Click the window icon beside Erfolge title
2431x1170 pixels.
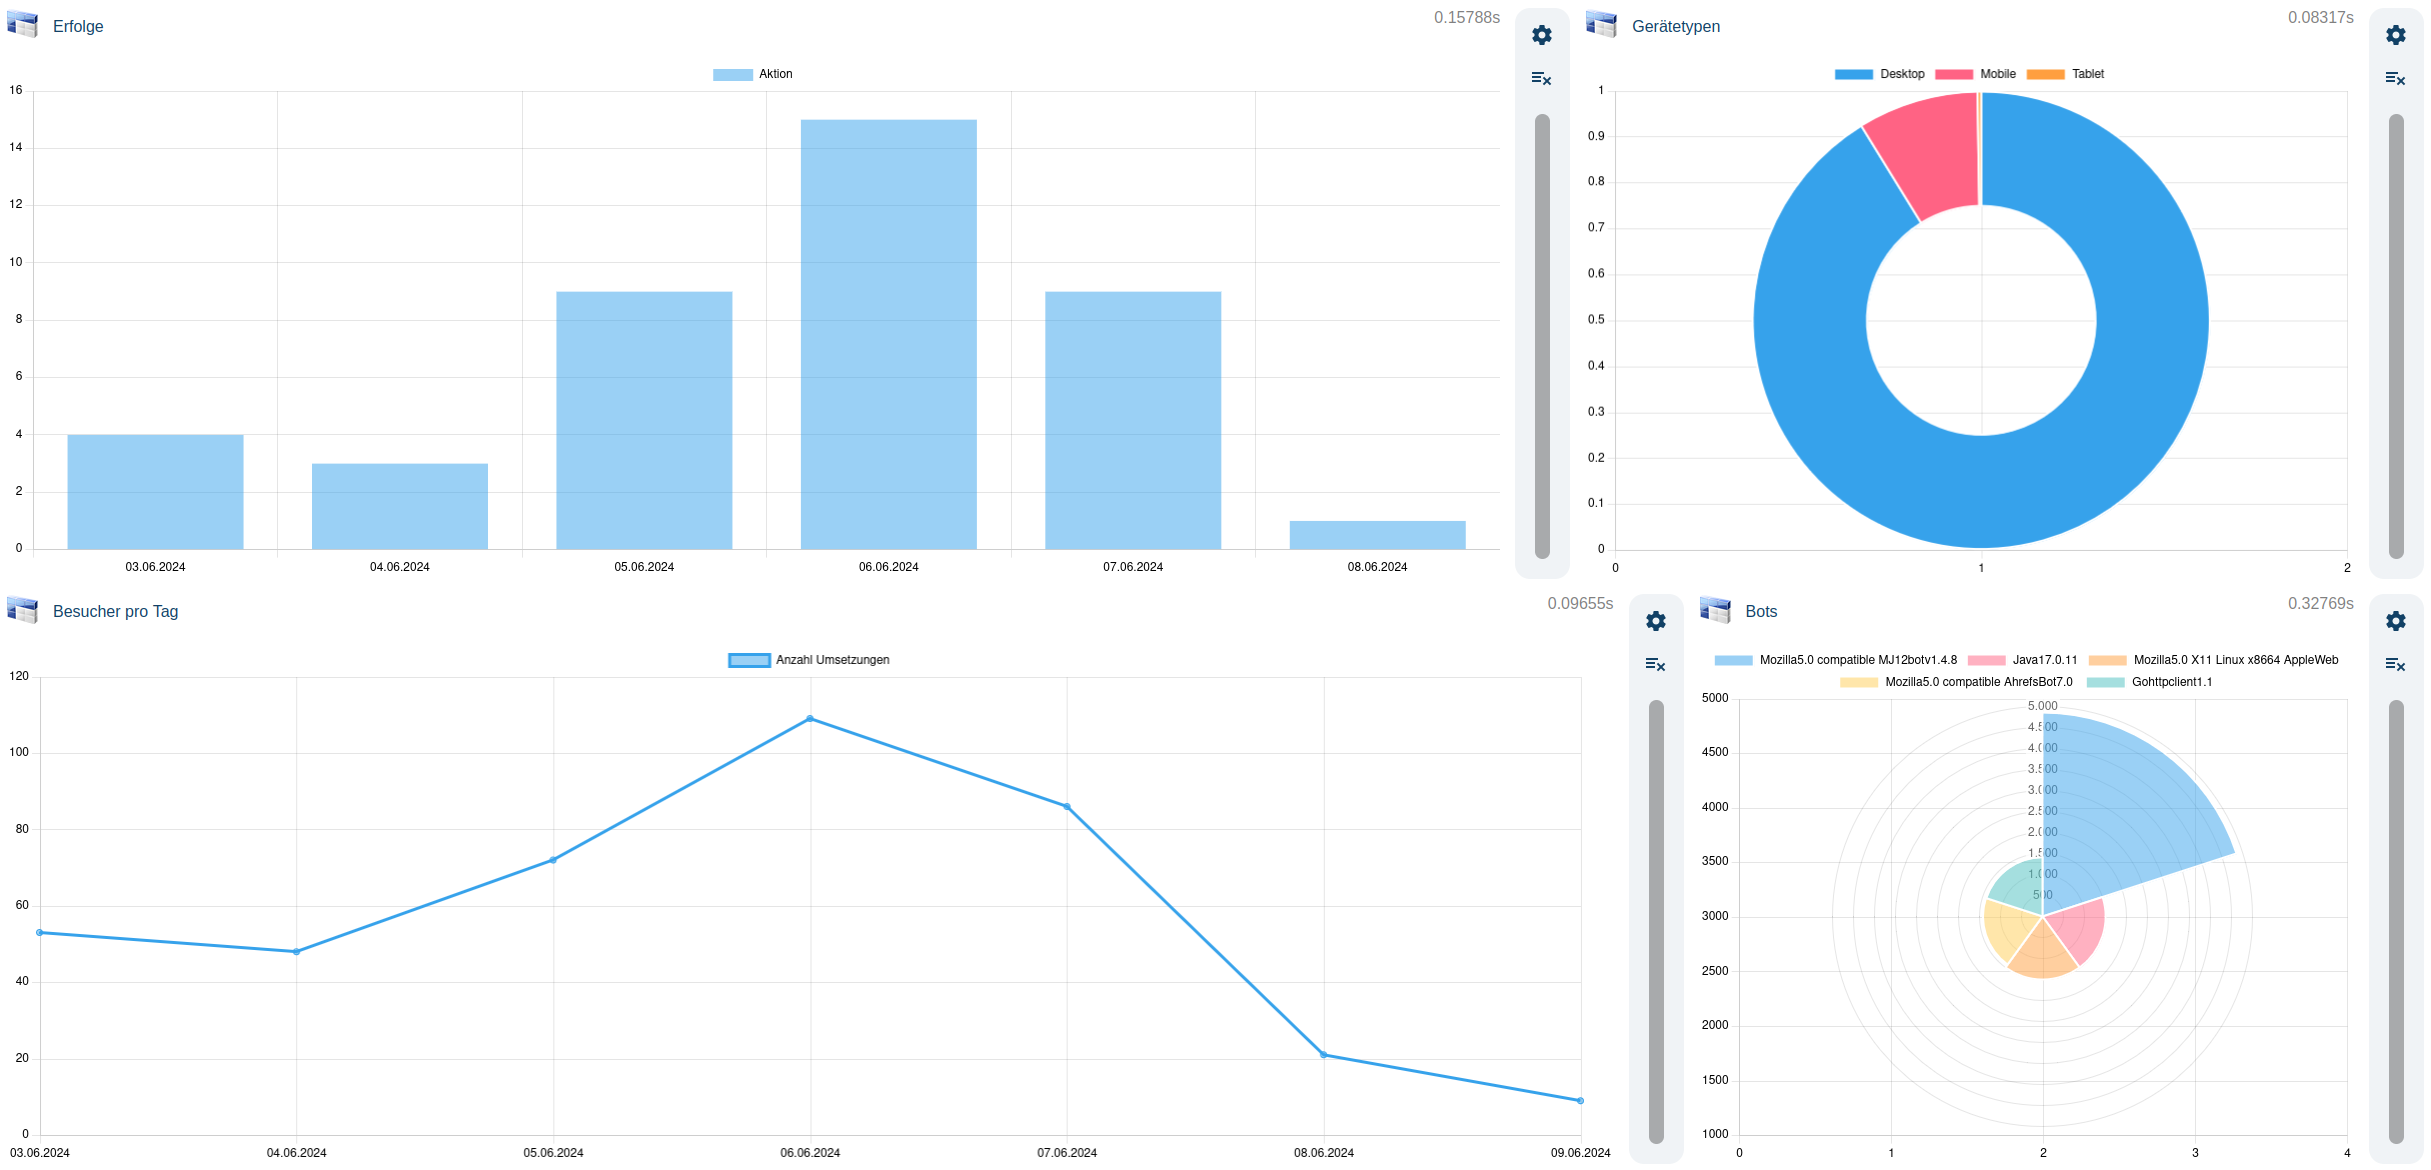(x=22, y=24)
